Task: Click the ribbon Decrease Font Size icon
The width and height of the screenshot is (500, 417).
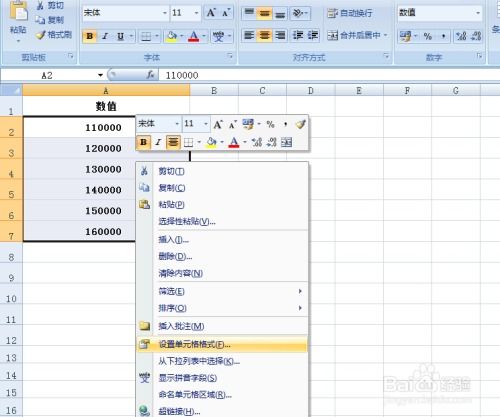Action: [x=226, y=13]
